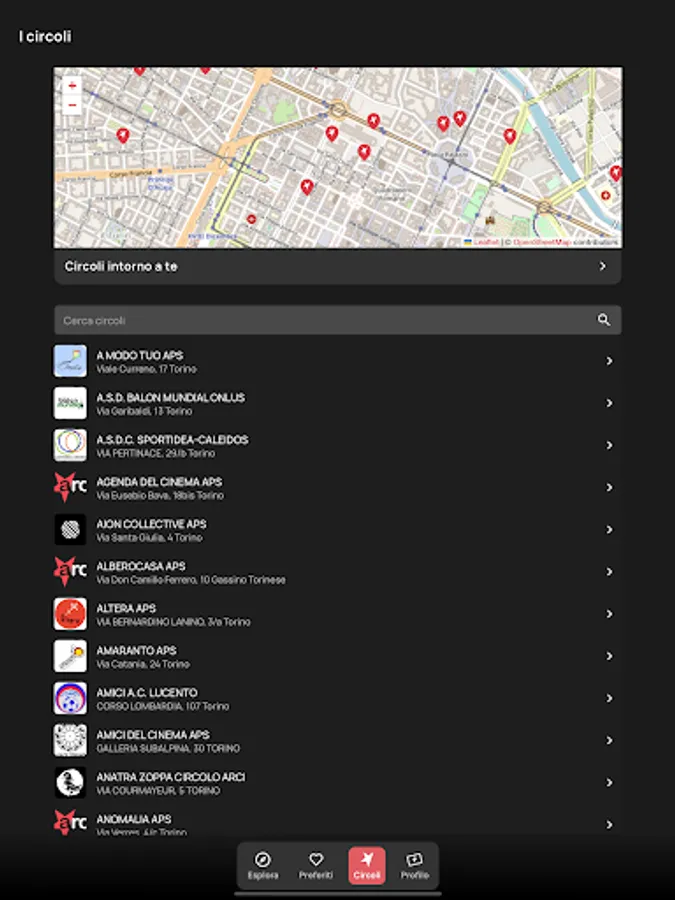
Task: Tap the Circoli intorno a te label
Action: [x=121, y=266]
